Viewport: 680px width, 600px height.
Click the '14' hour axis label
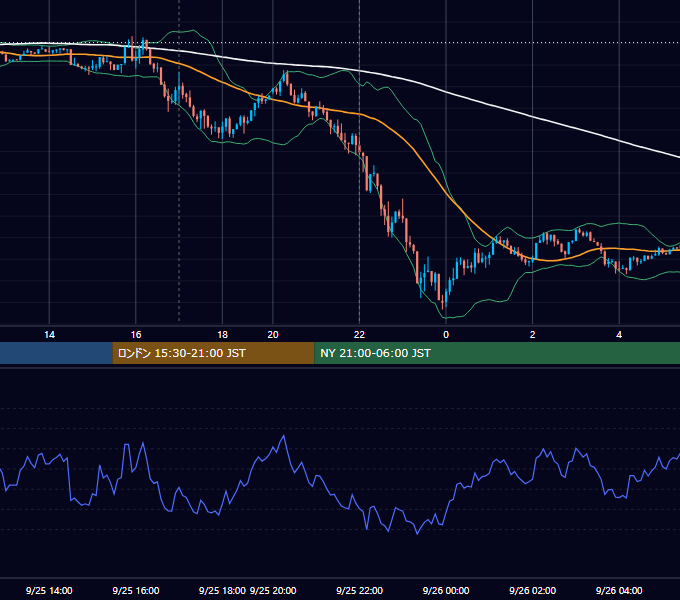pyautogui.click(x=49, y=335)
